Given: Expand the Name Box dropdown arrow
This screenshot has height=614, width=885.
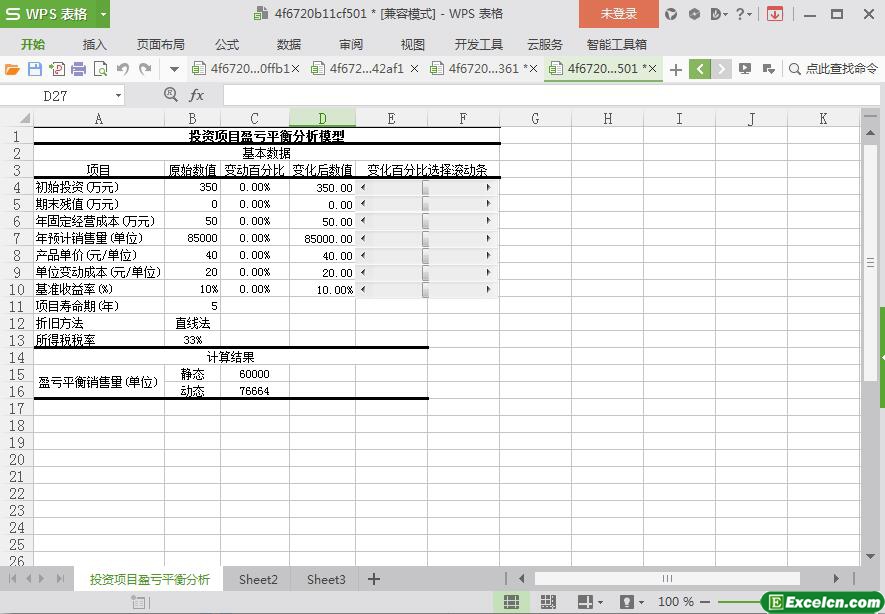Looking at the screenshot, I should 119,95.
